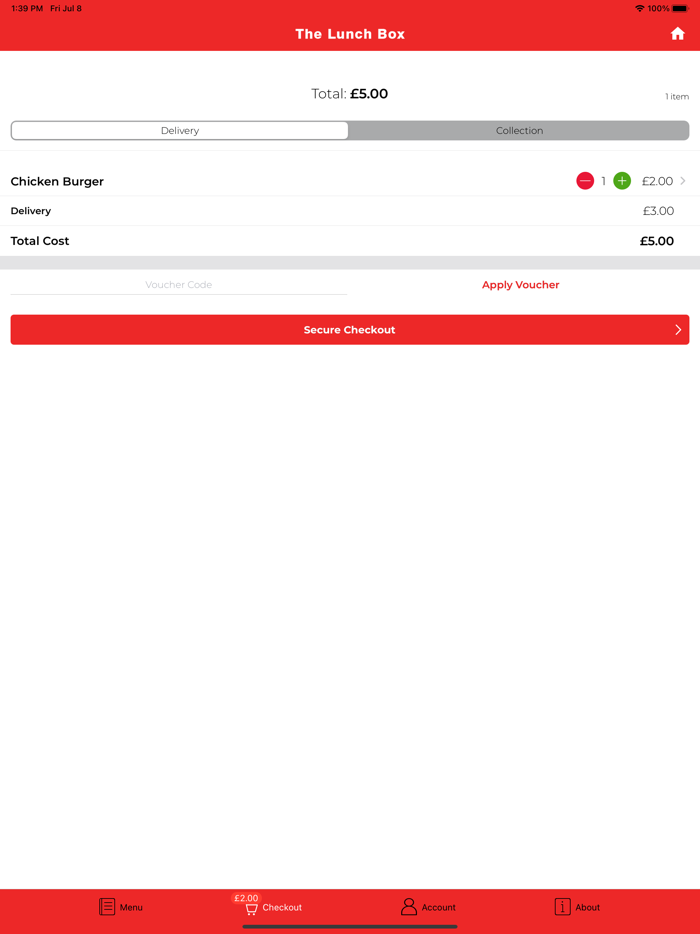This screenshot has width=700, height=934.
Task: Open the Checkout cart icon
Action: coord(251,910)
